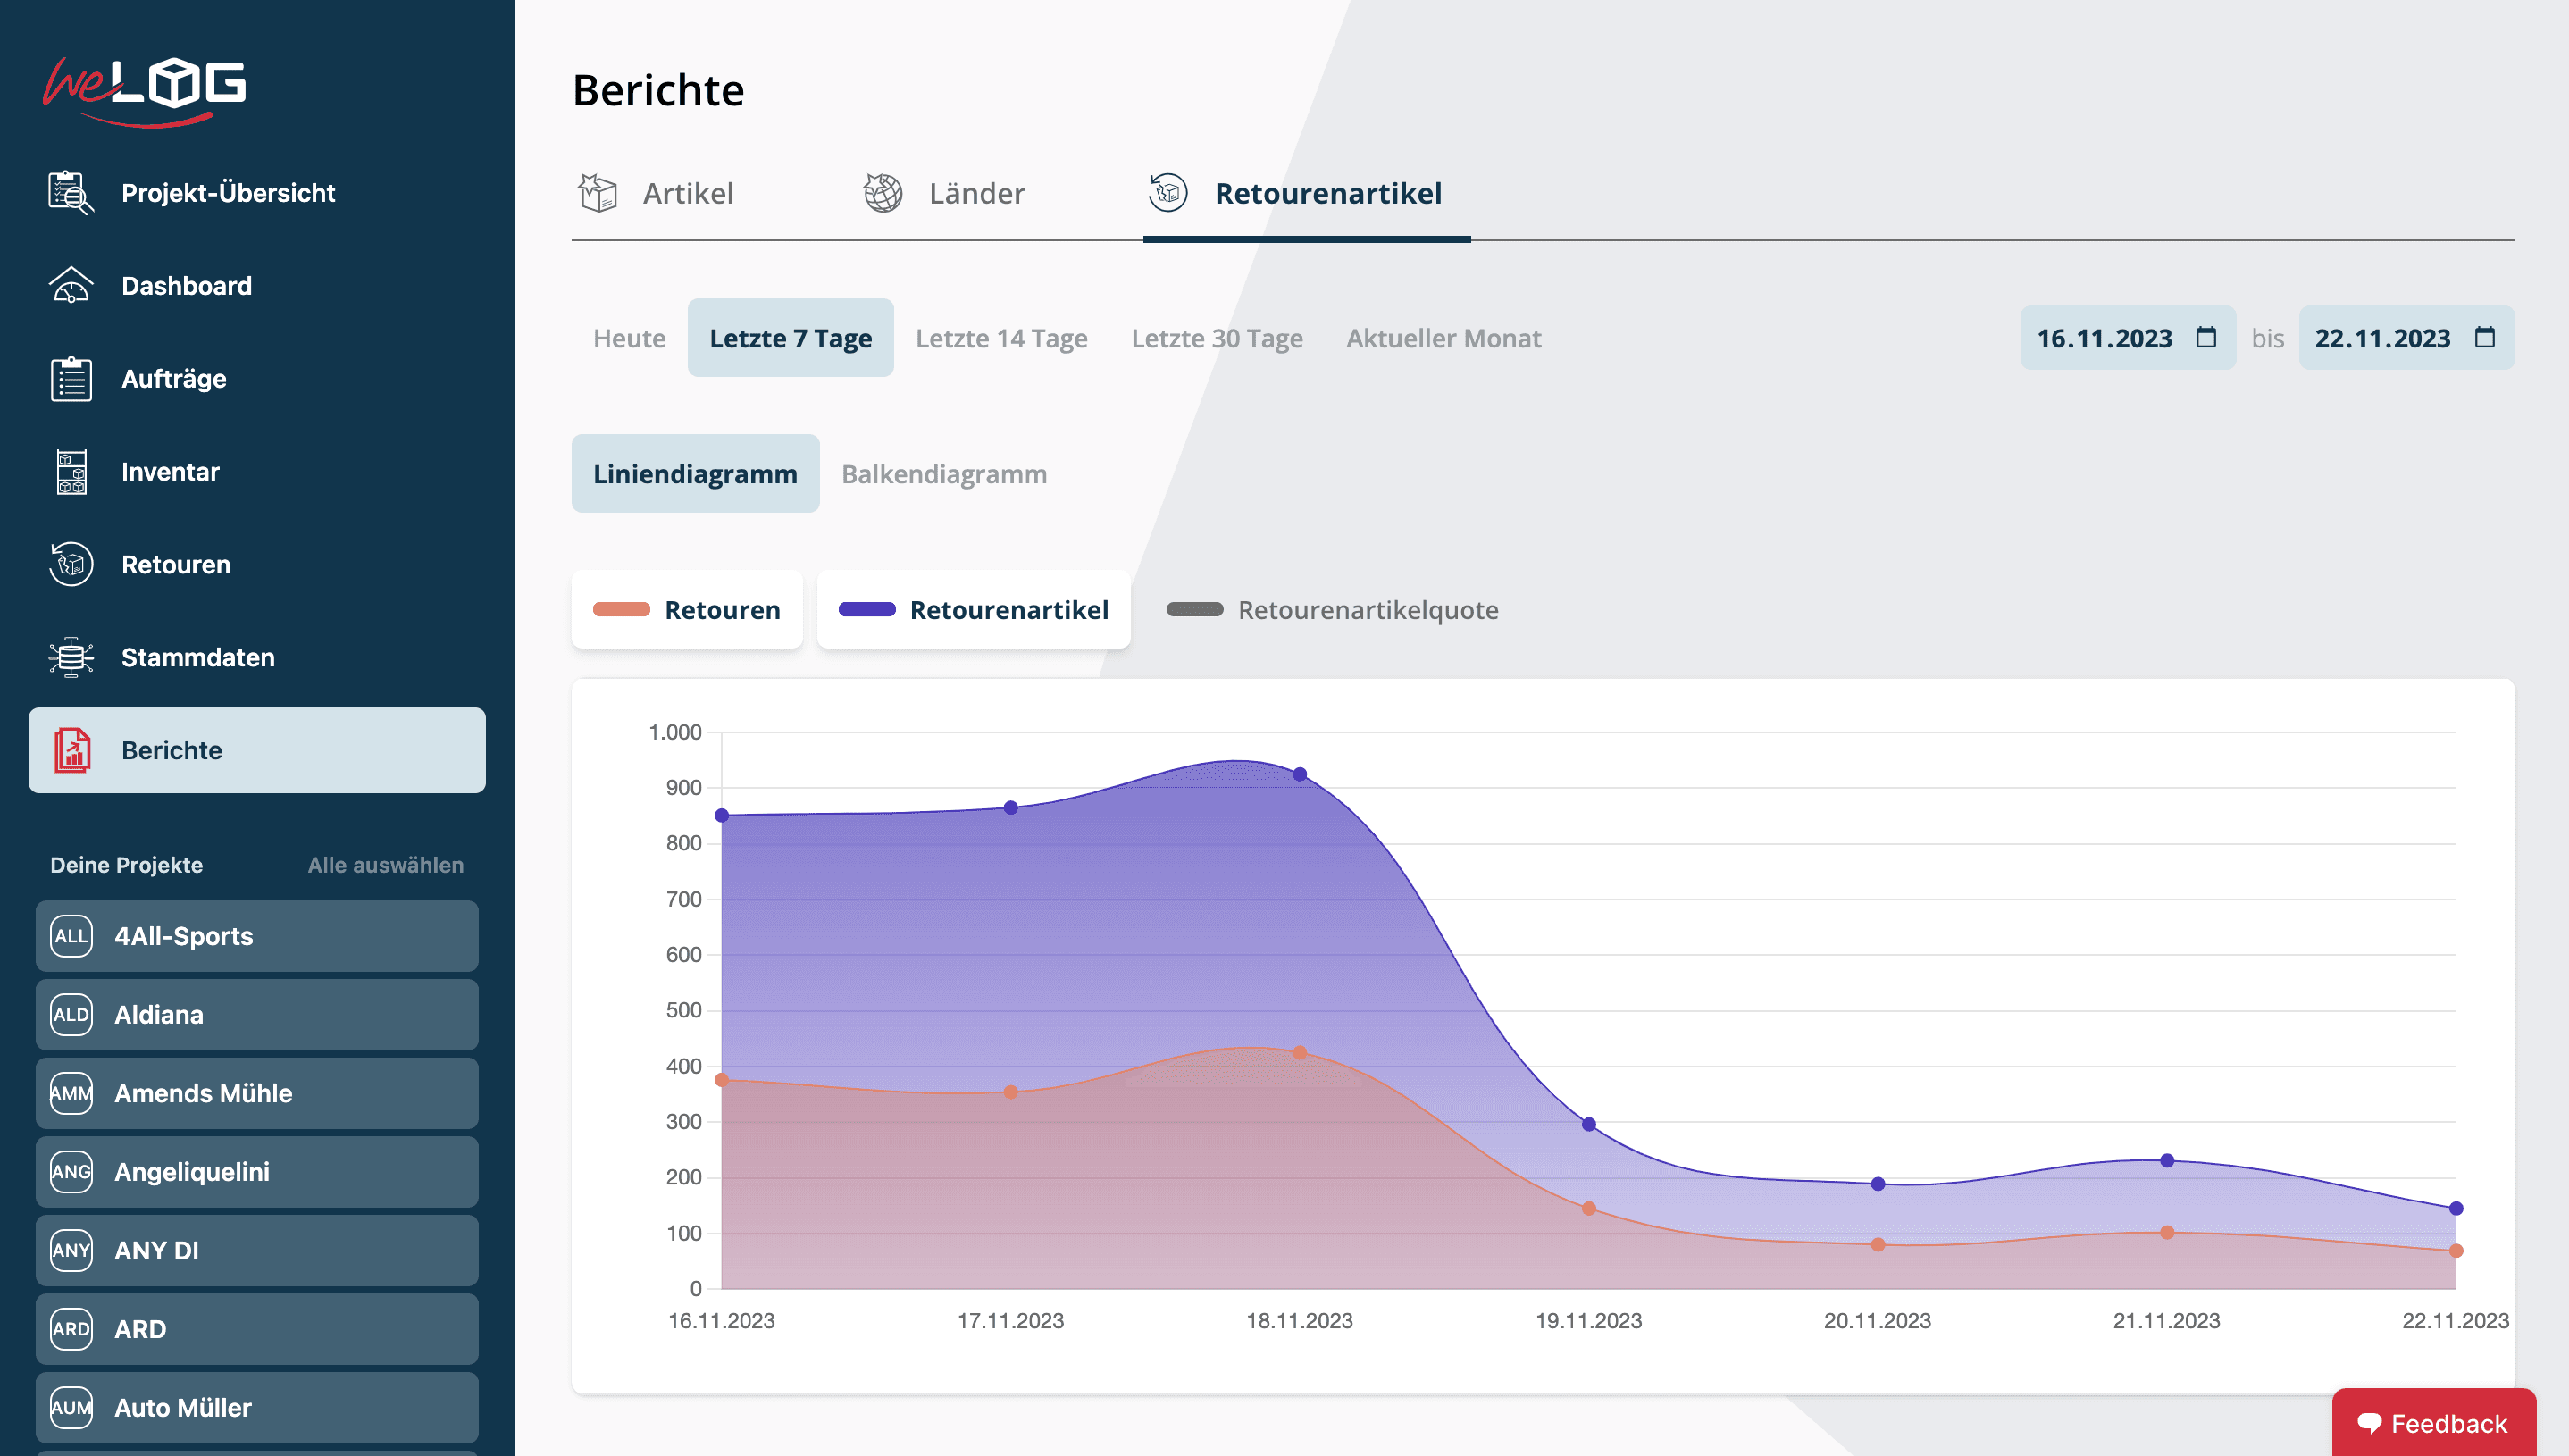Viewport: 2569px width, 1456px height.
Task: Click the Aufträge list icon
Action: click(70, 379)
